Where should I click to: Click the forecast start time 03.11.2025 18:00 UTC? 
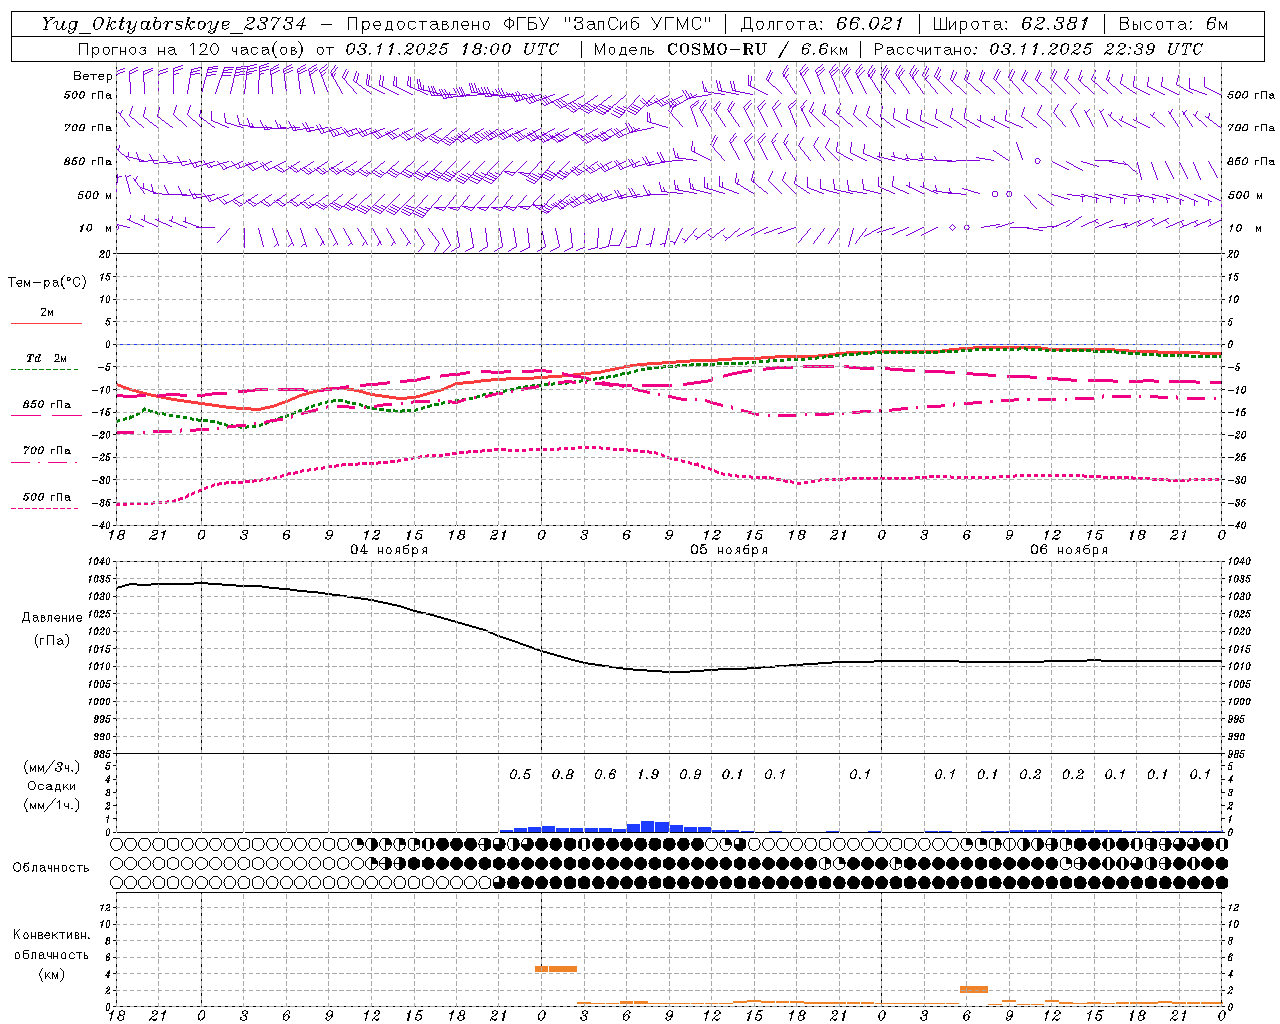tap(452, 49)
